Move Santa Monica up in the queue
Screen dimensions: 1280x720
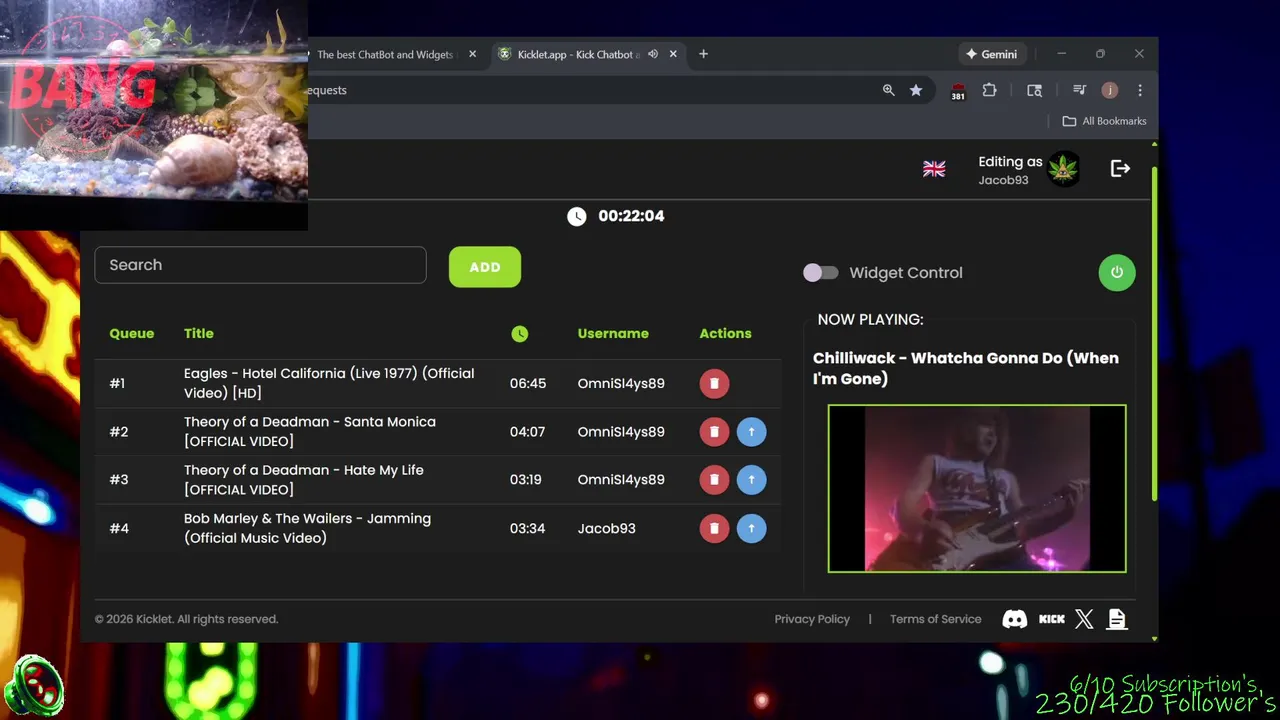[751, 432]
